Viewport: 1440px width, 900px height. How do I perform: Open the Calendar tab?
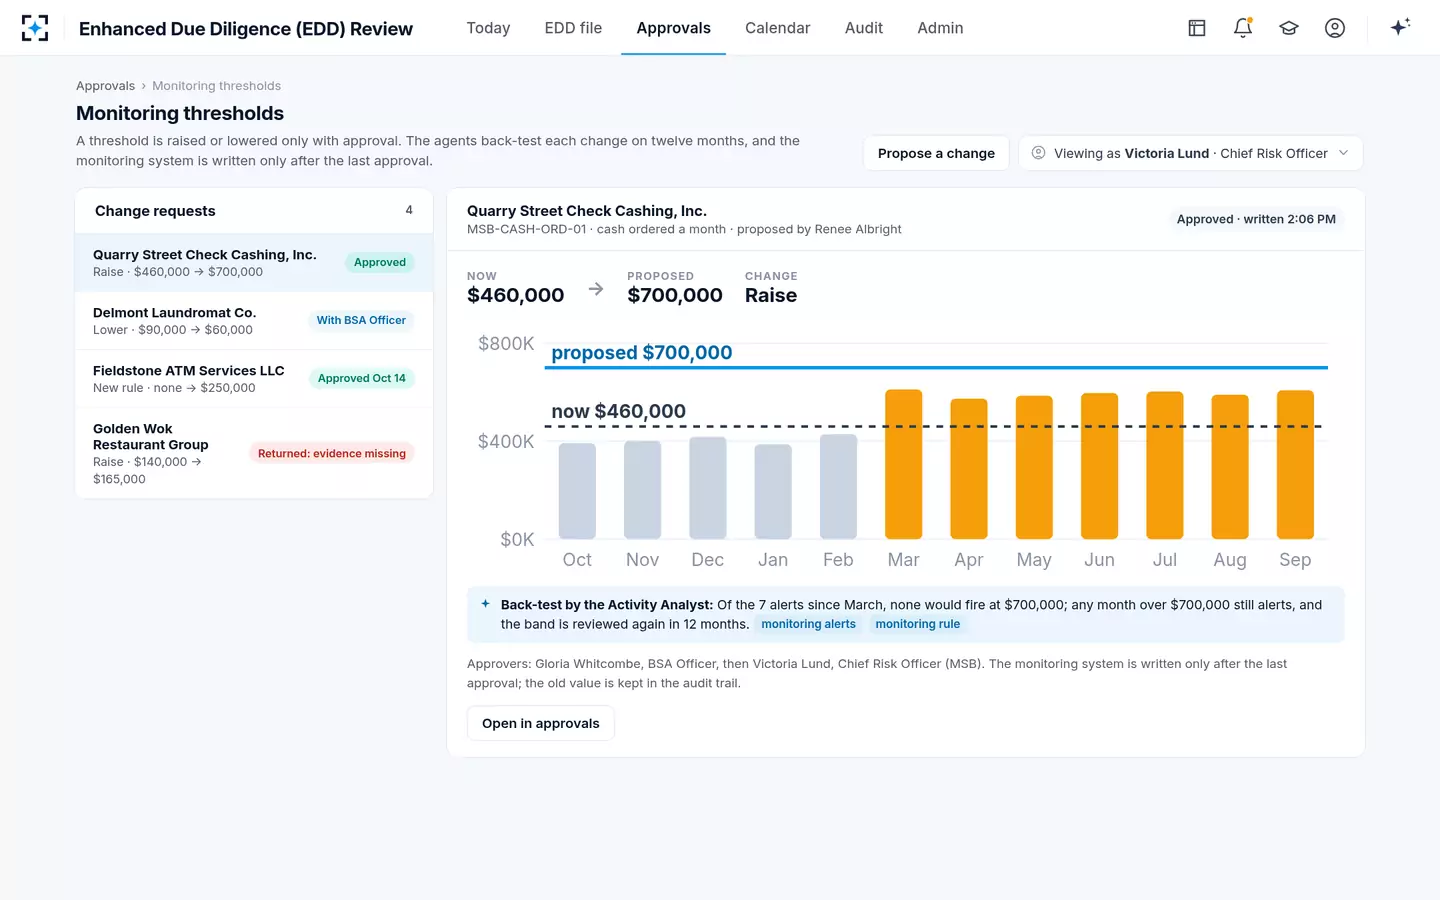(777, 28)
